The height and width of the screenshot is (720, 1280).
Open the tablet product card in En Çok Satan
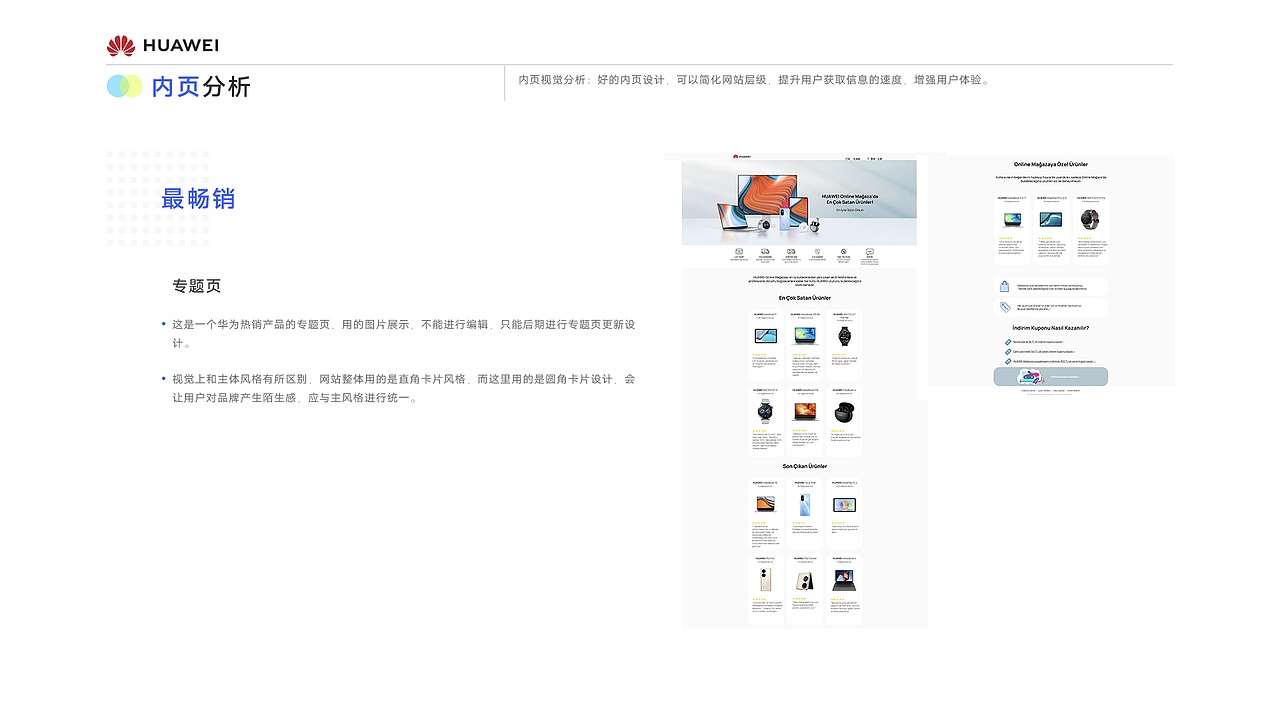pos(766,344)
